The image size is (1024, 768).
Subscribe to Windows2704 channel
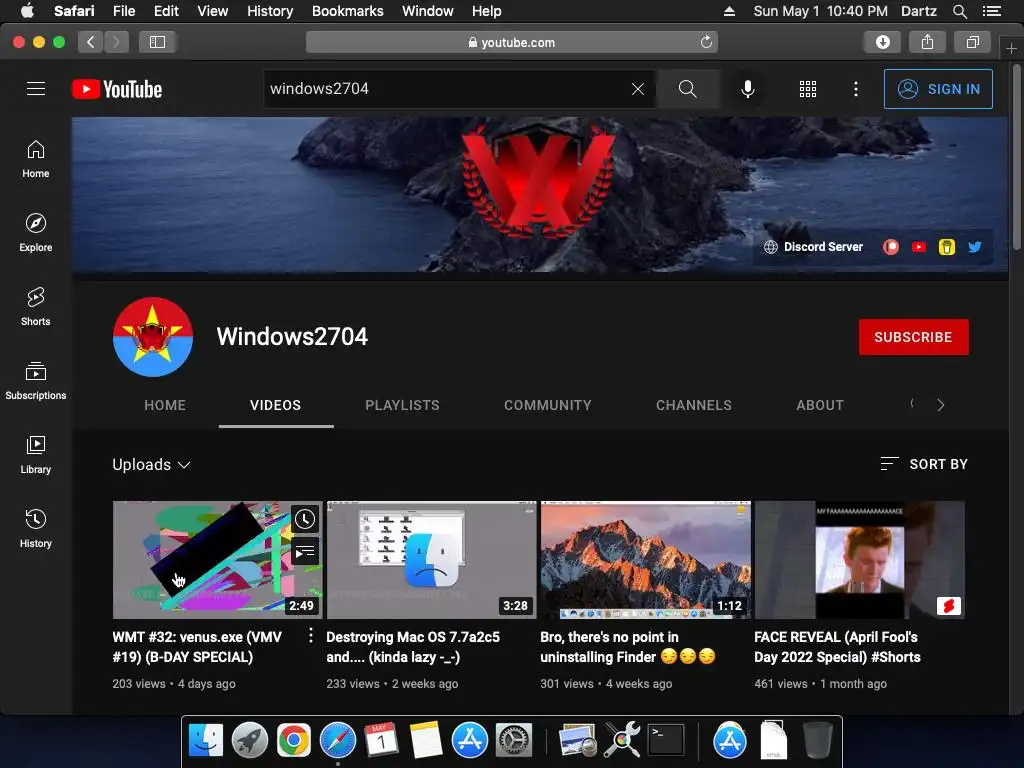click(914, 337)
